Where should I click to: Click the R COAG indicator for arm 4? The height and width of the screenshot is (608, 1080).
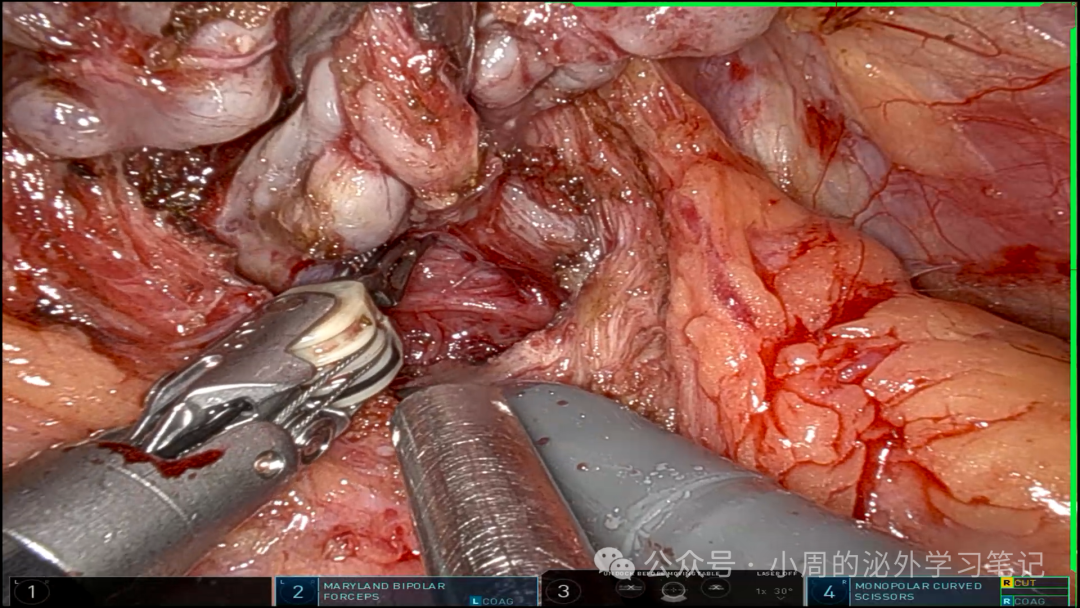click(1035, 600)
